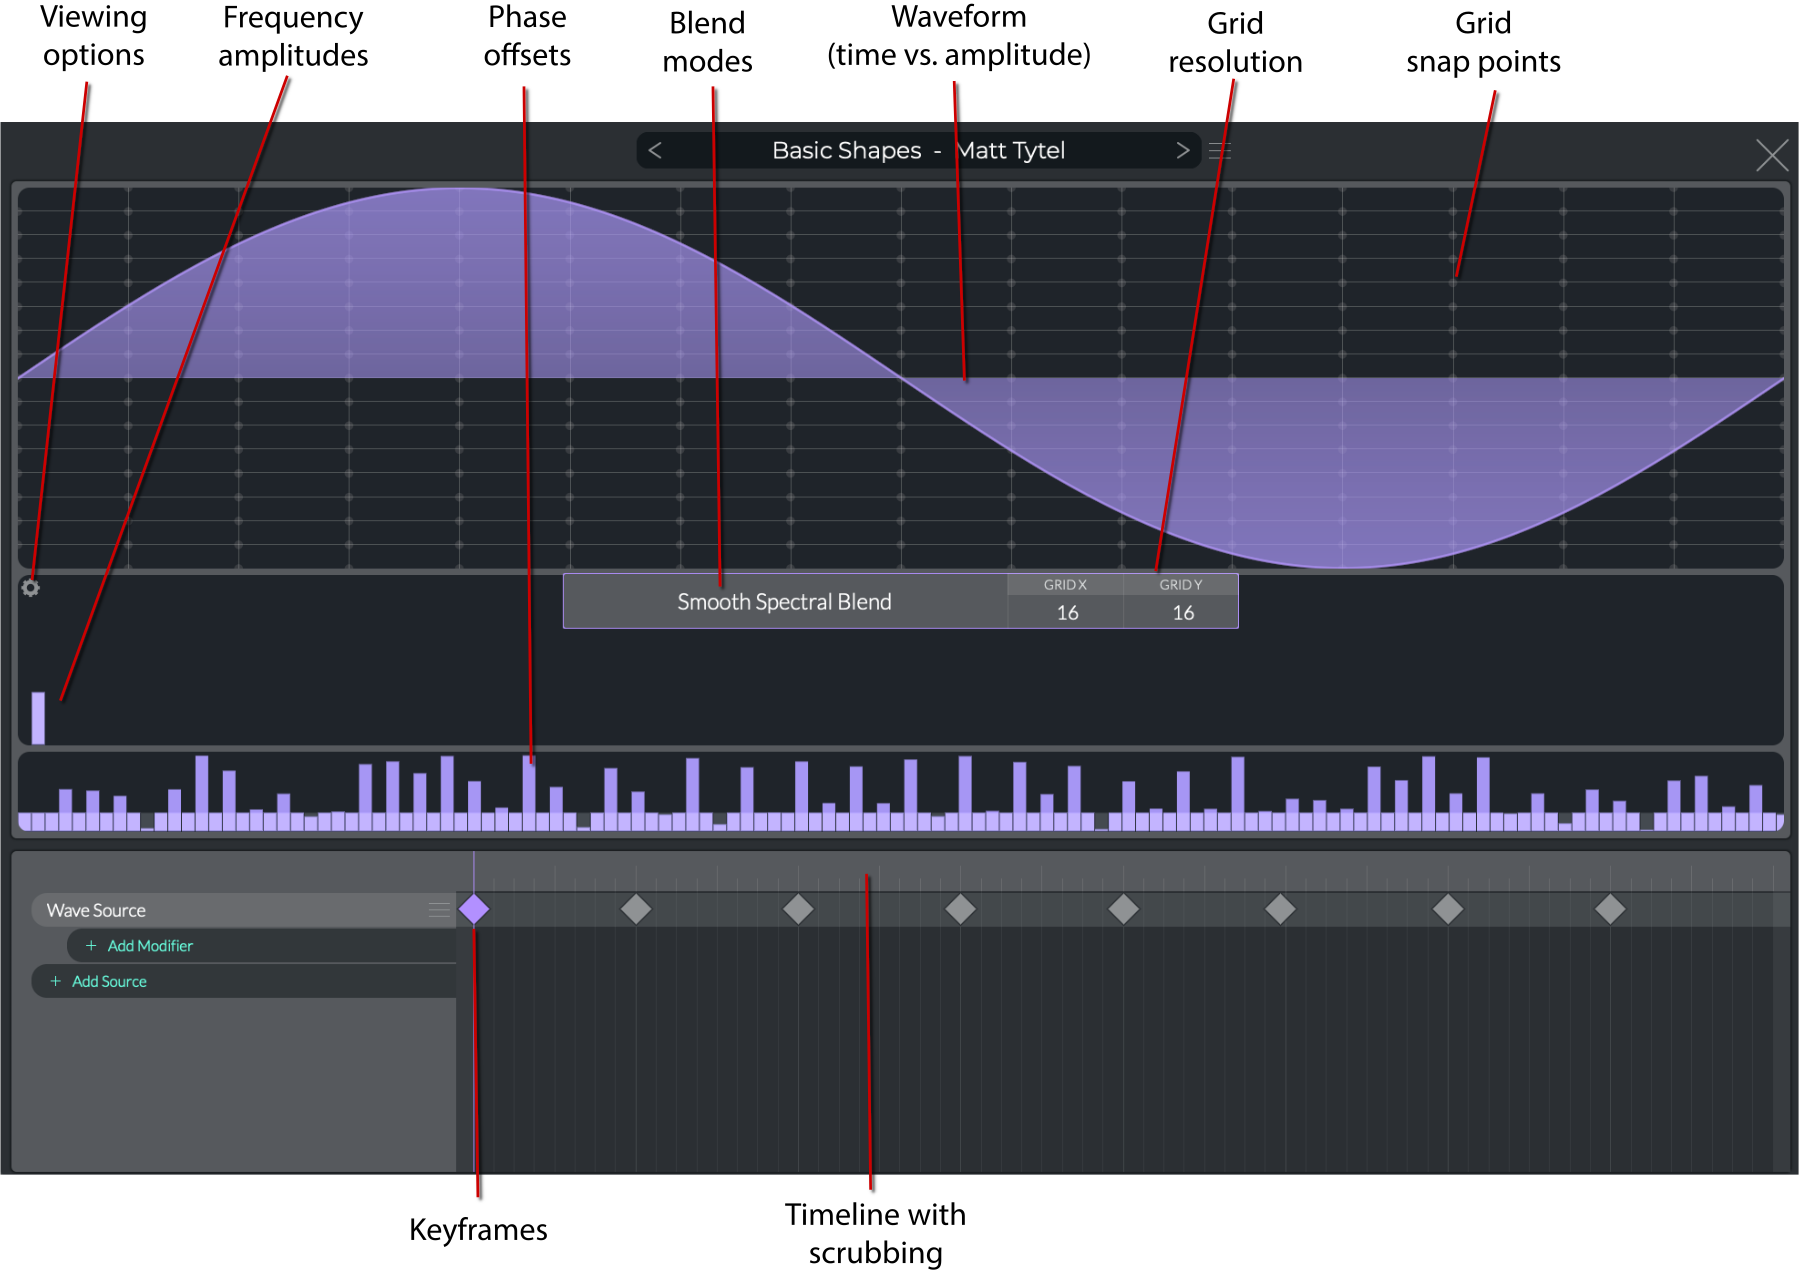Screen dimensions: 1800x1271
Task: Go to previous wavetable preset arrow
Action: (655, 150)
